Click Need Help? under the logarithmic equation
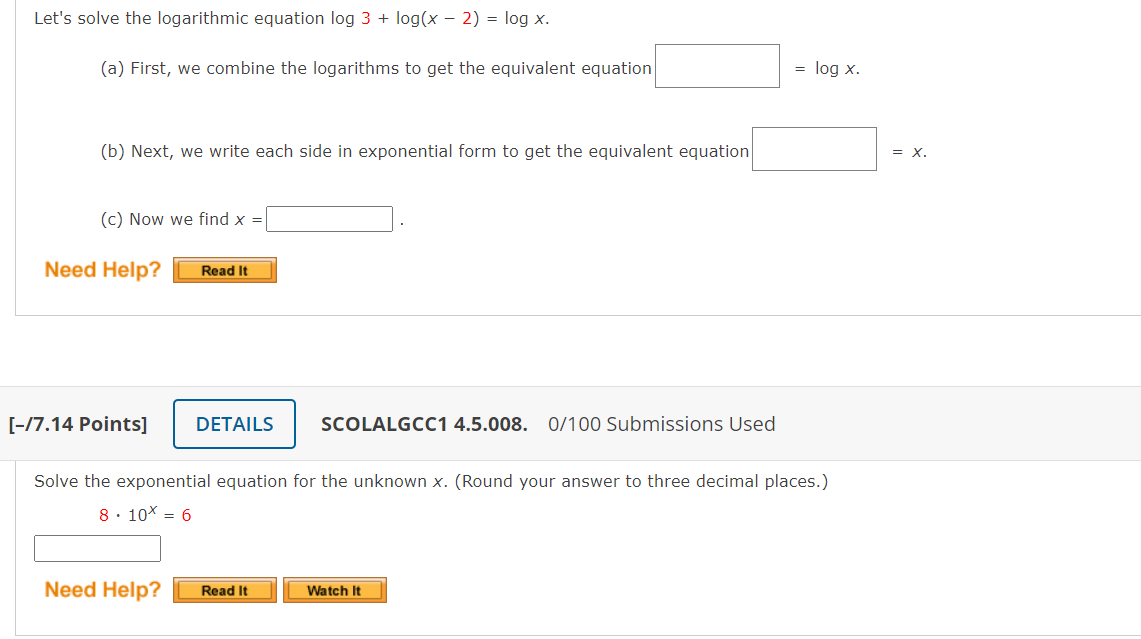 pos(101,270)
